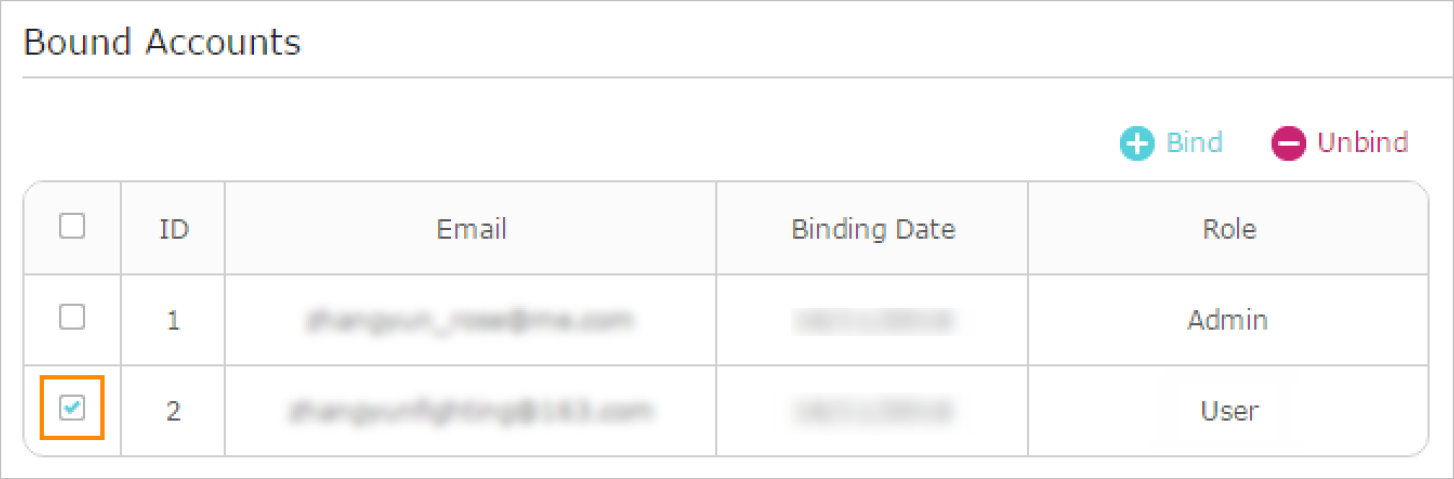The height and width of the screenshot is (479, 1454).
Task: Click the ID column header
Action: coord(174,229)
